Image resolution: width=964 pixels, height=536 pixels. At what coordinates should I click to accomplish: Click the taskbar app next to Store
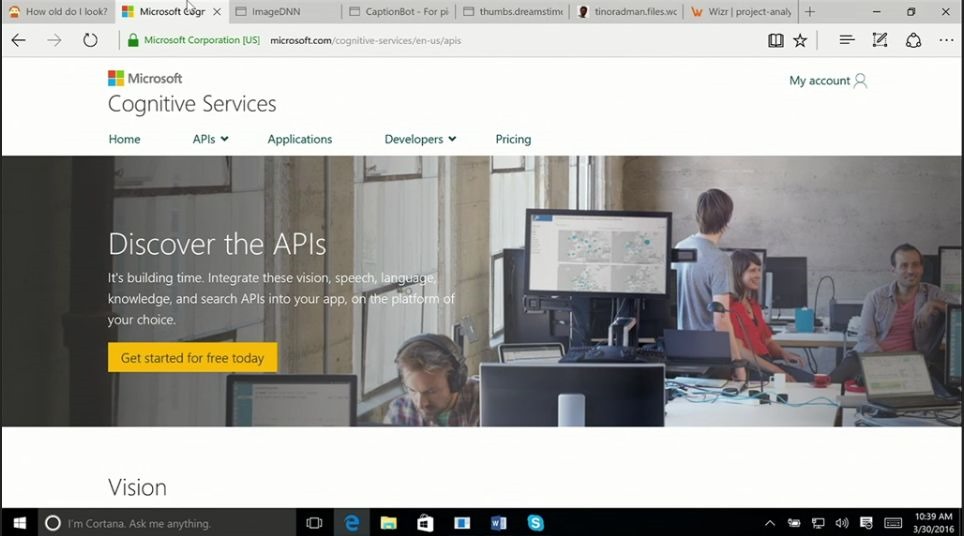462,523
